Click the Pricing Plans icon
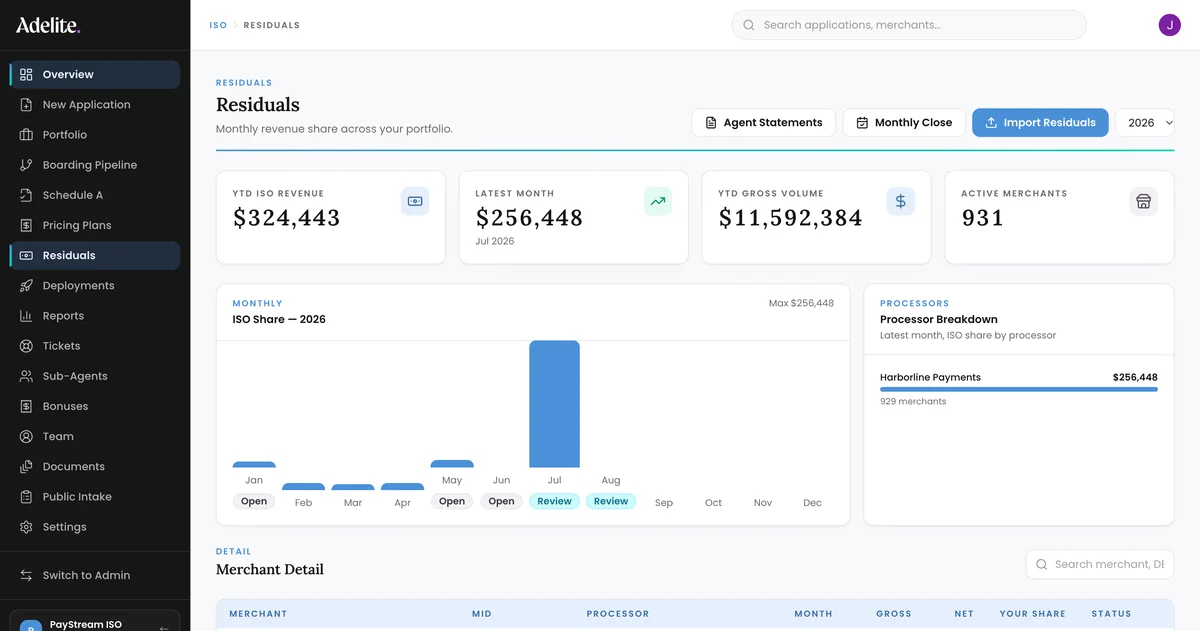 coord(26,225)
